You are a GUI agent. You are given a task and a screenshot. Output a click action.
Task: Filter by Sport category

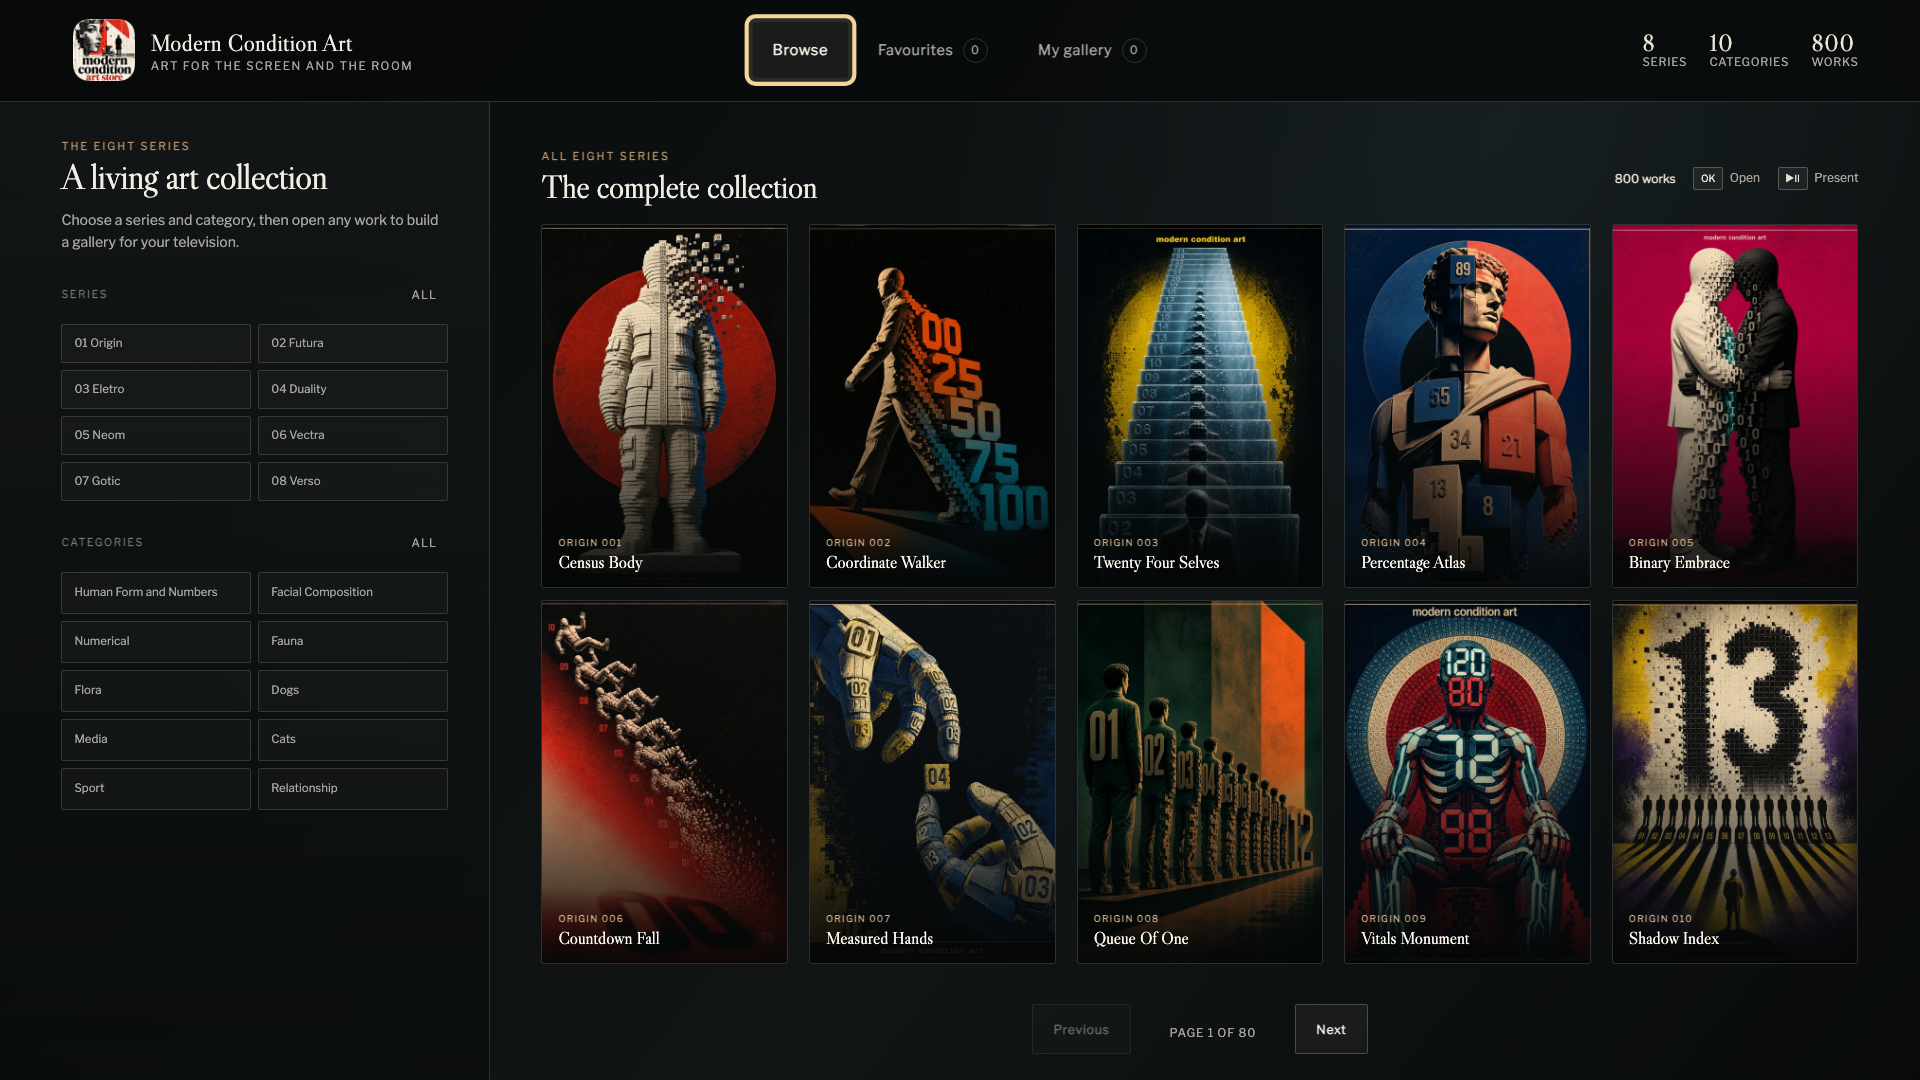156,788
